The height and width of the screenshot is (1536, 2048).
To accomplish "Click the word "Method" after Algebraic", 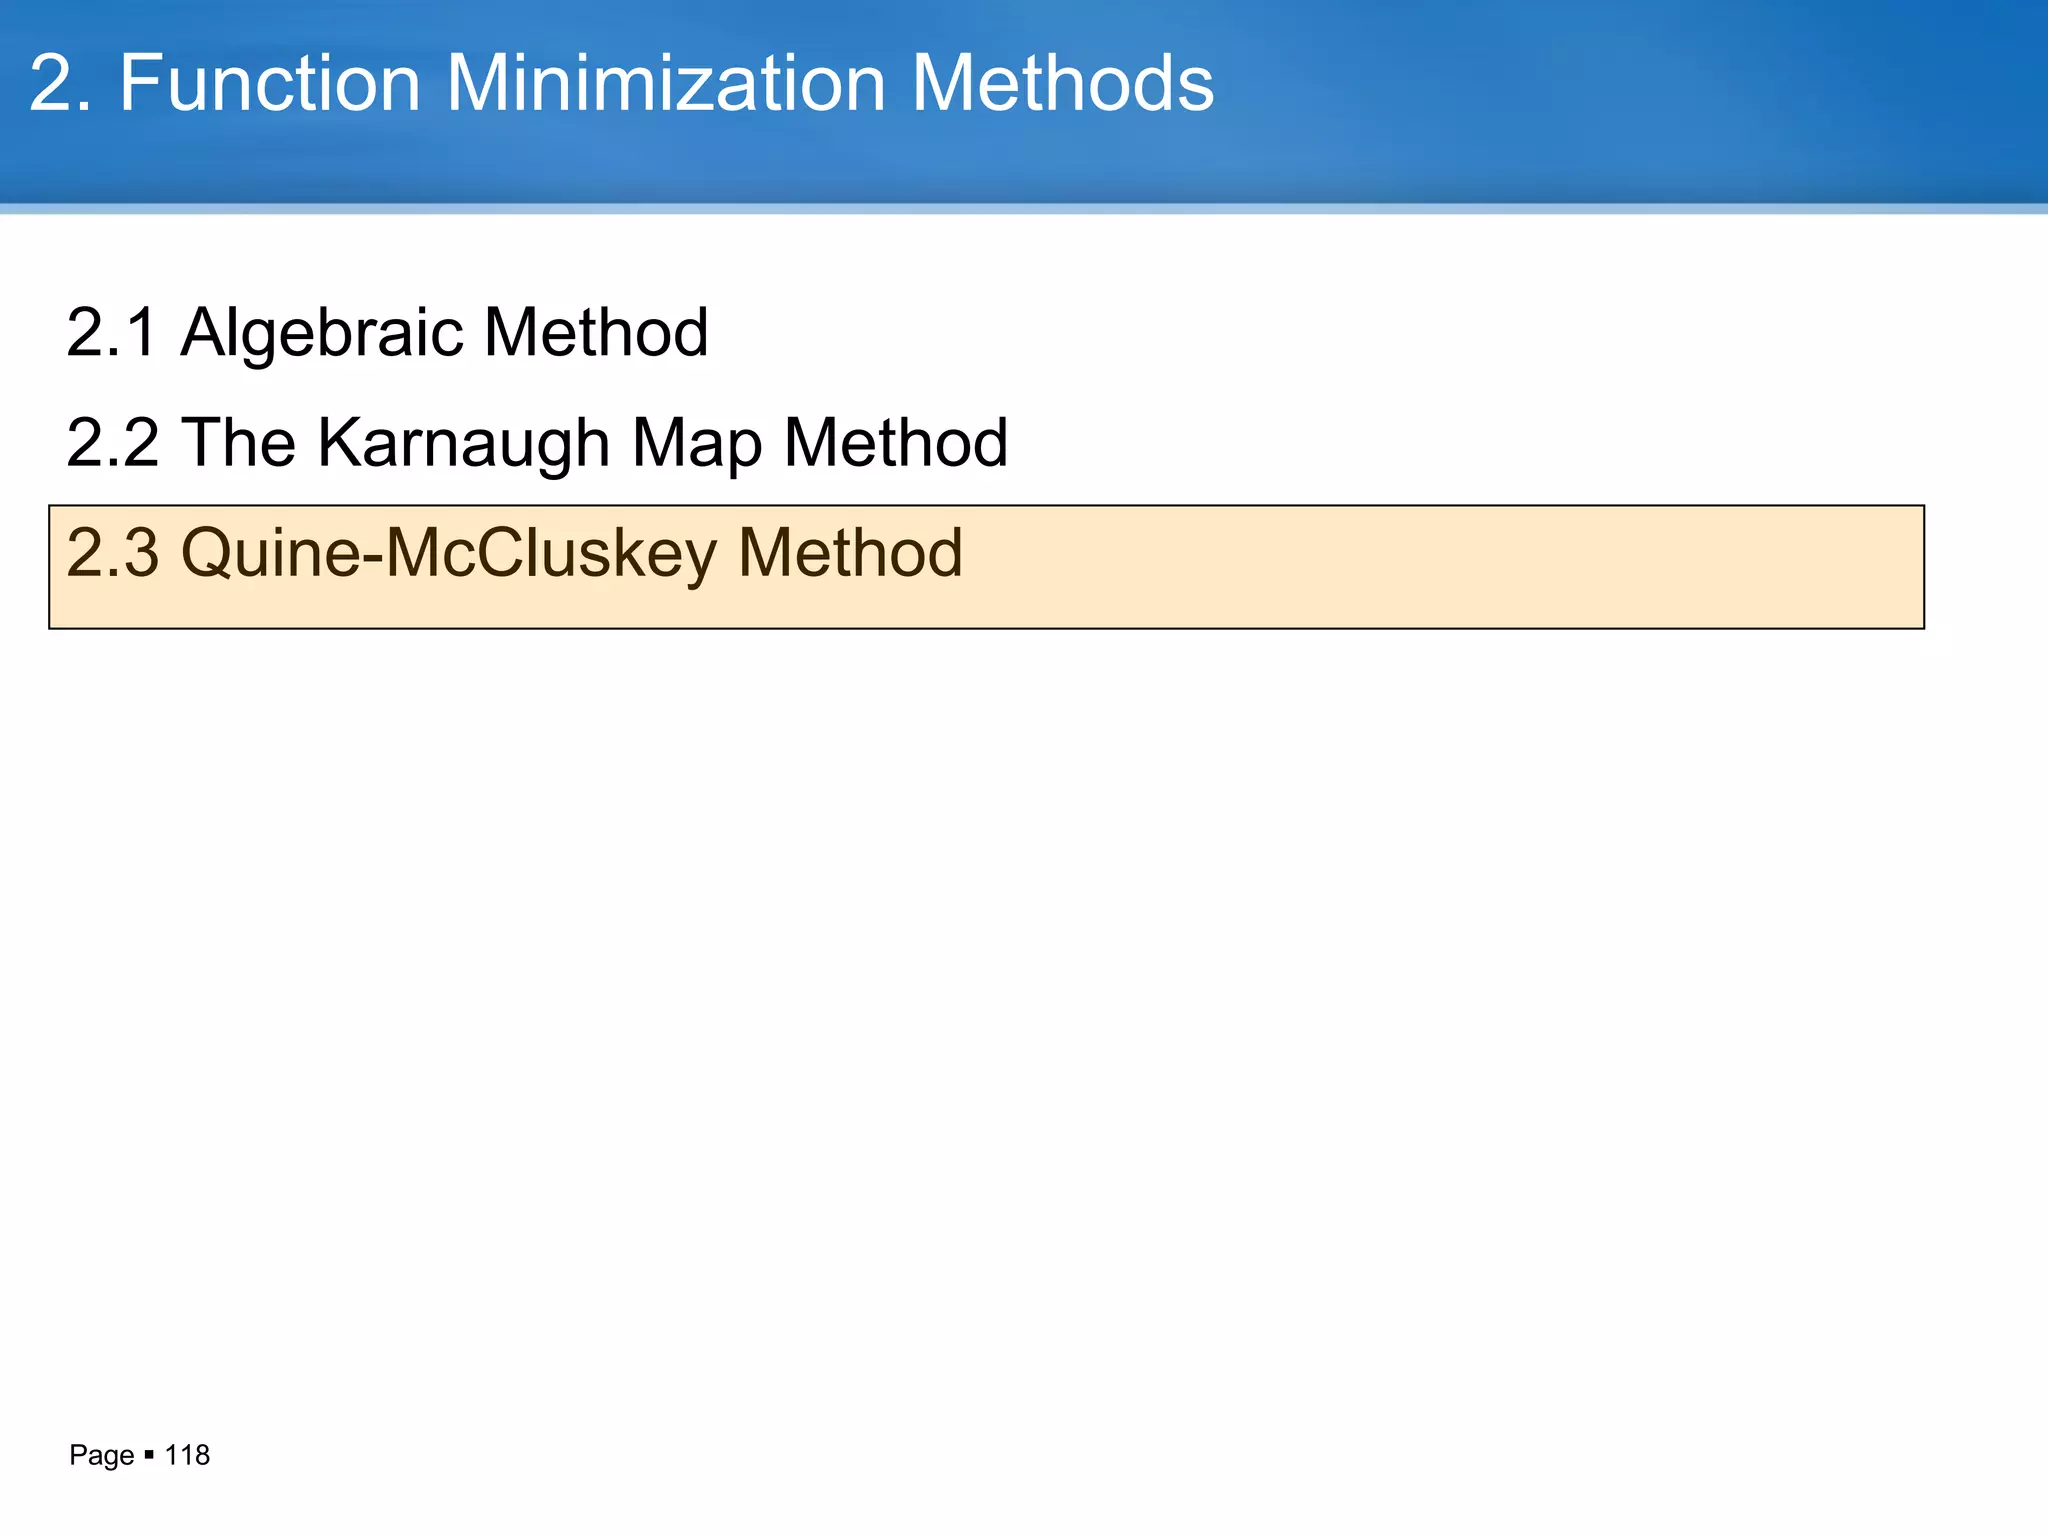I will 596,333.
